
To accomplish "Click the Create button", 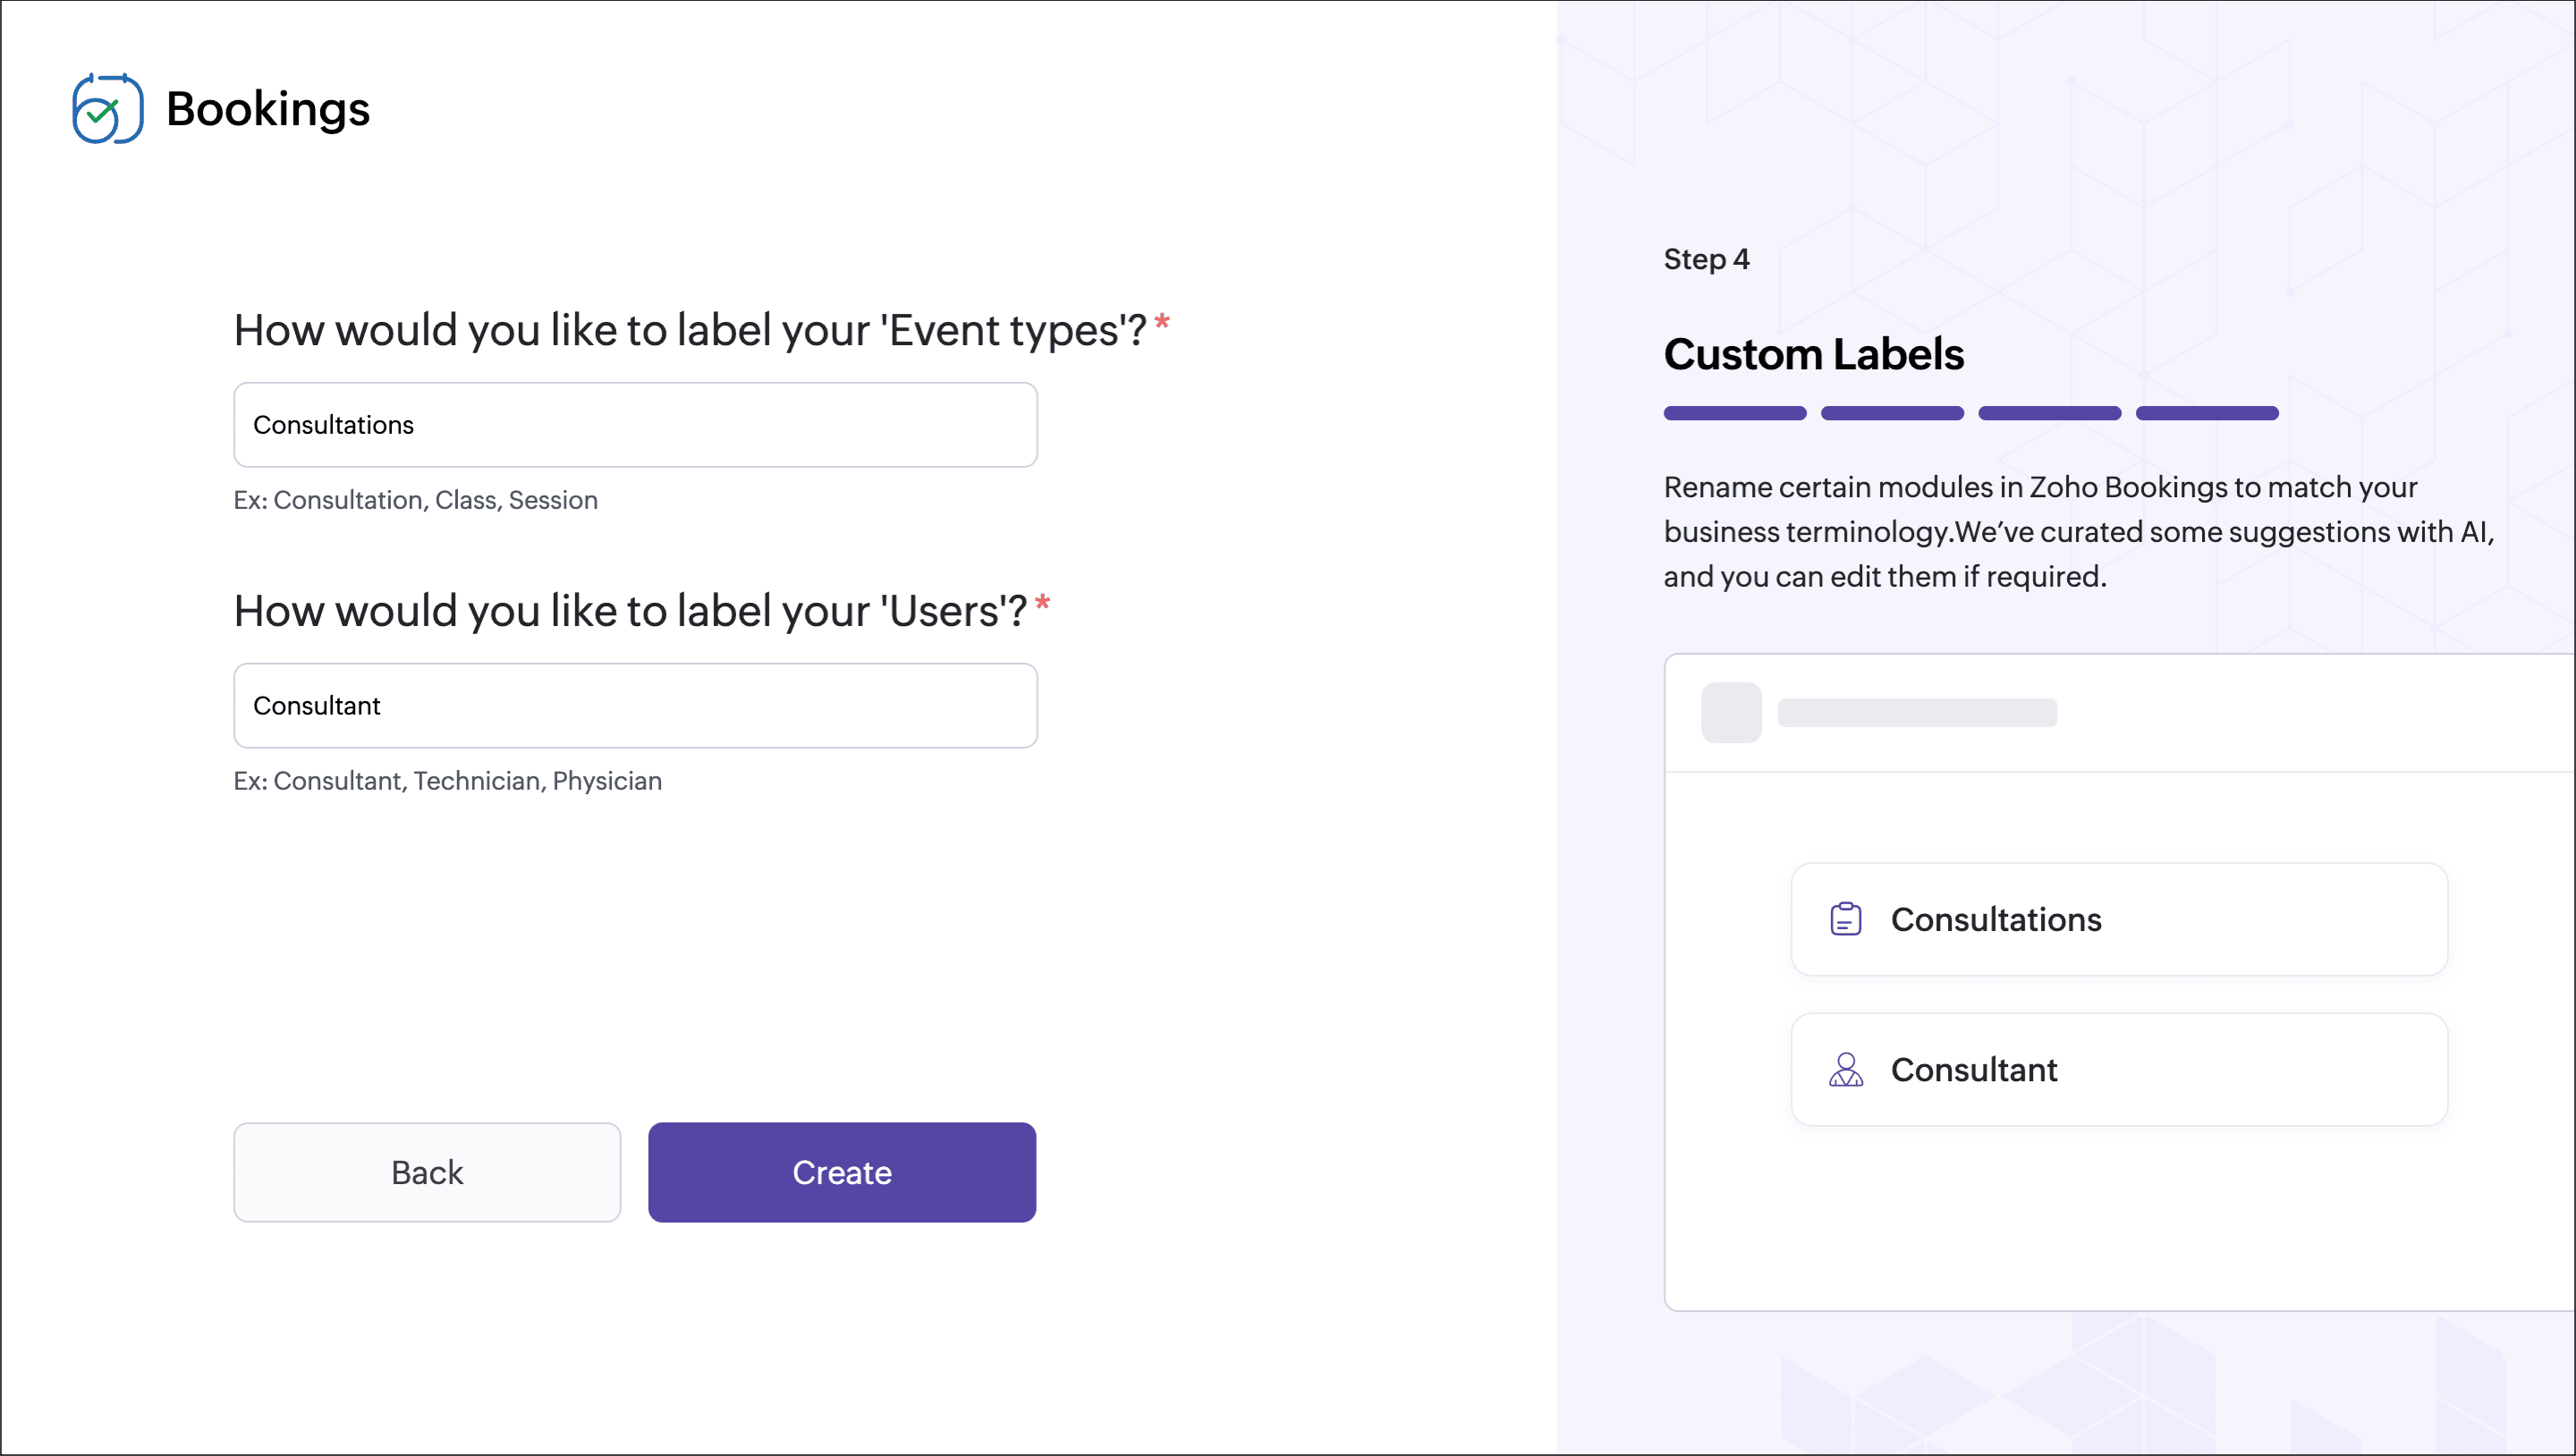I will (841, 1172).
